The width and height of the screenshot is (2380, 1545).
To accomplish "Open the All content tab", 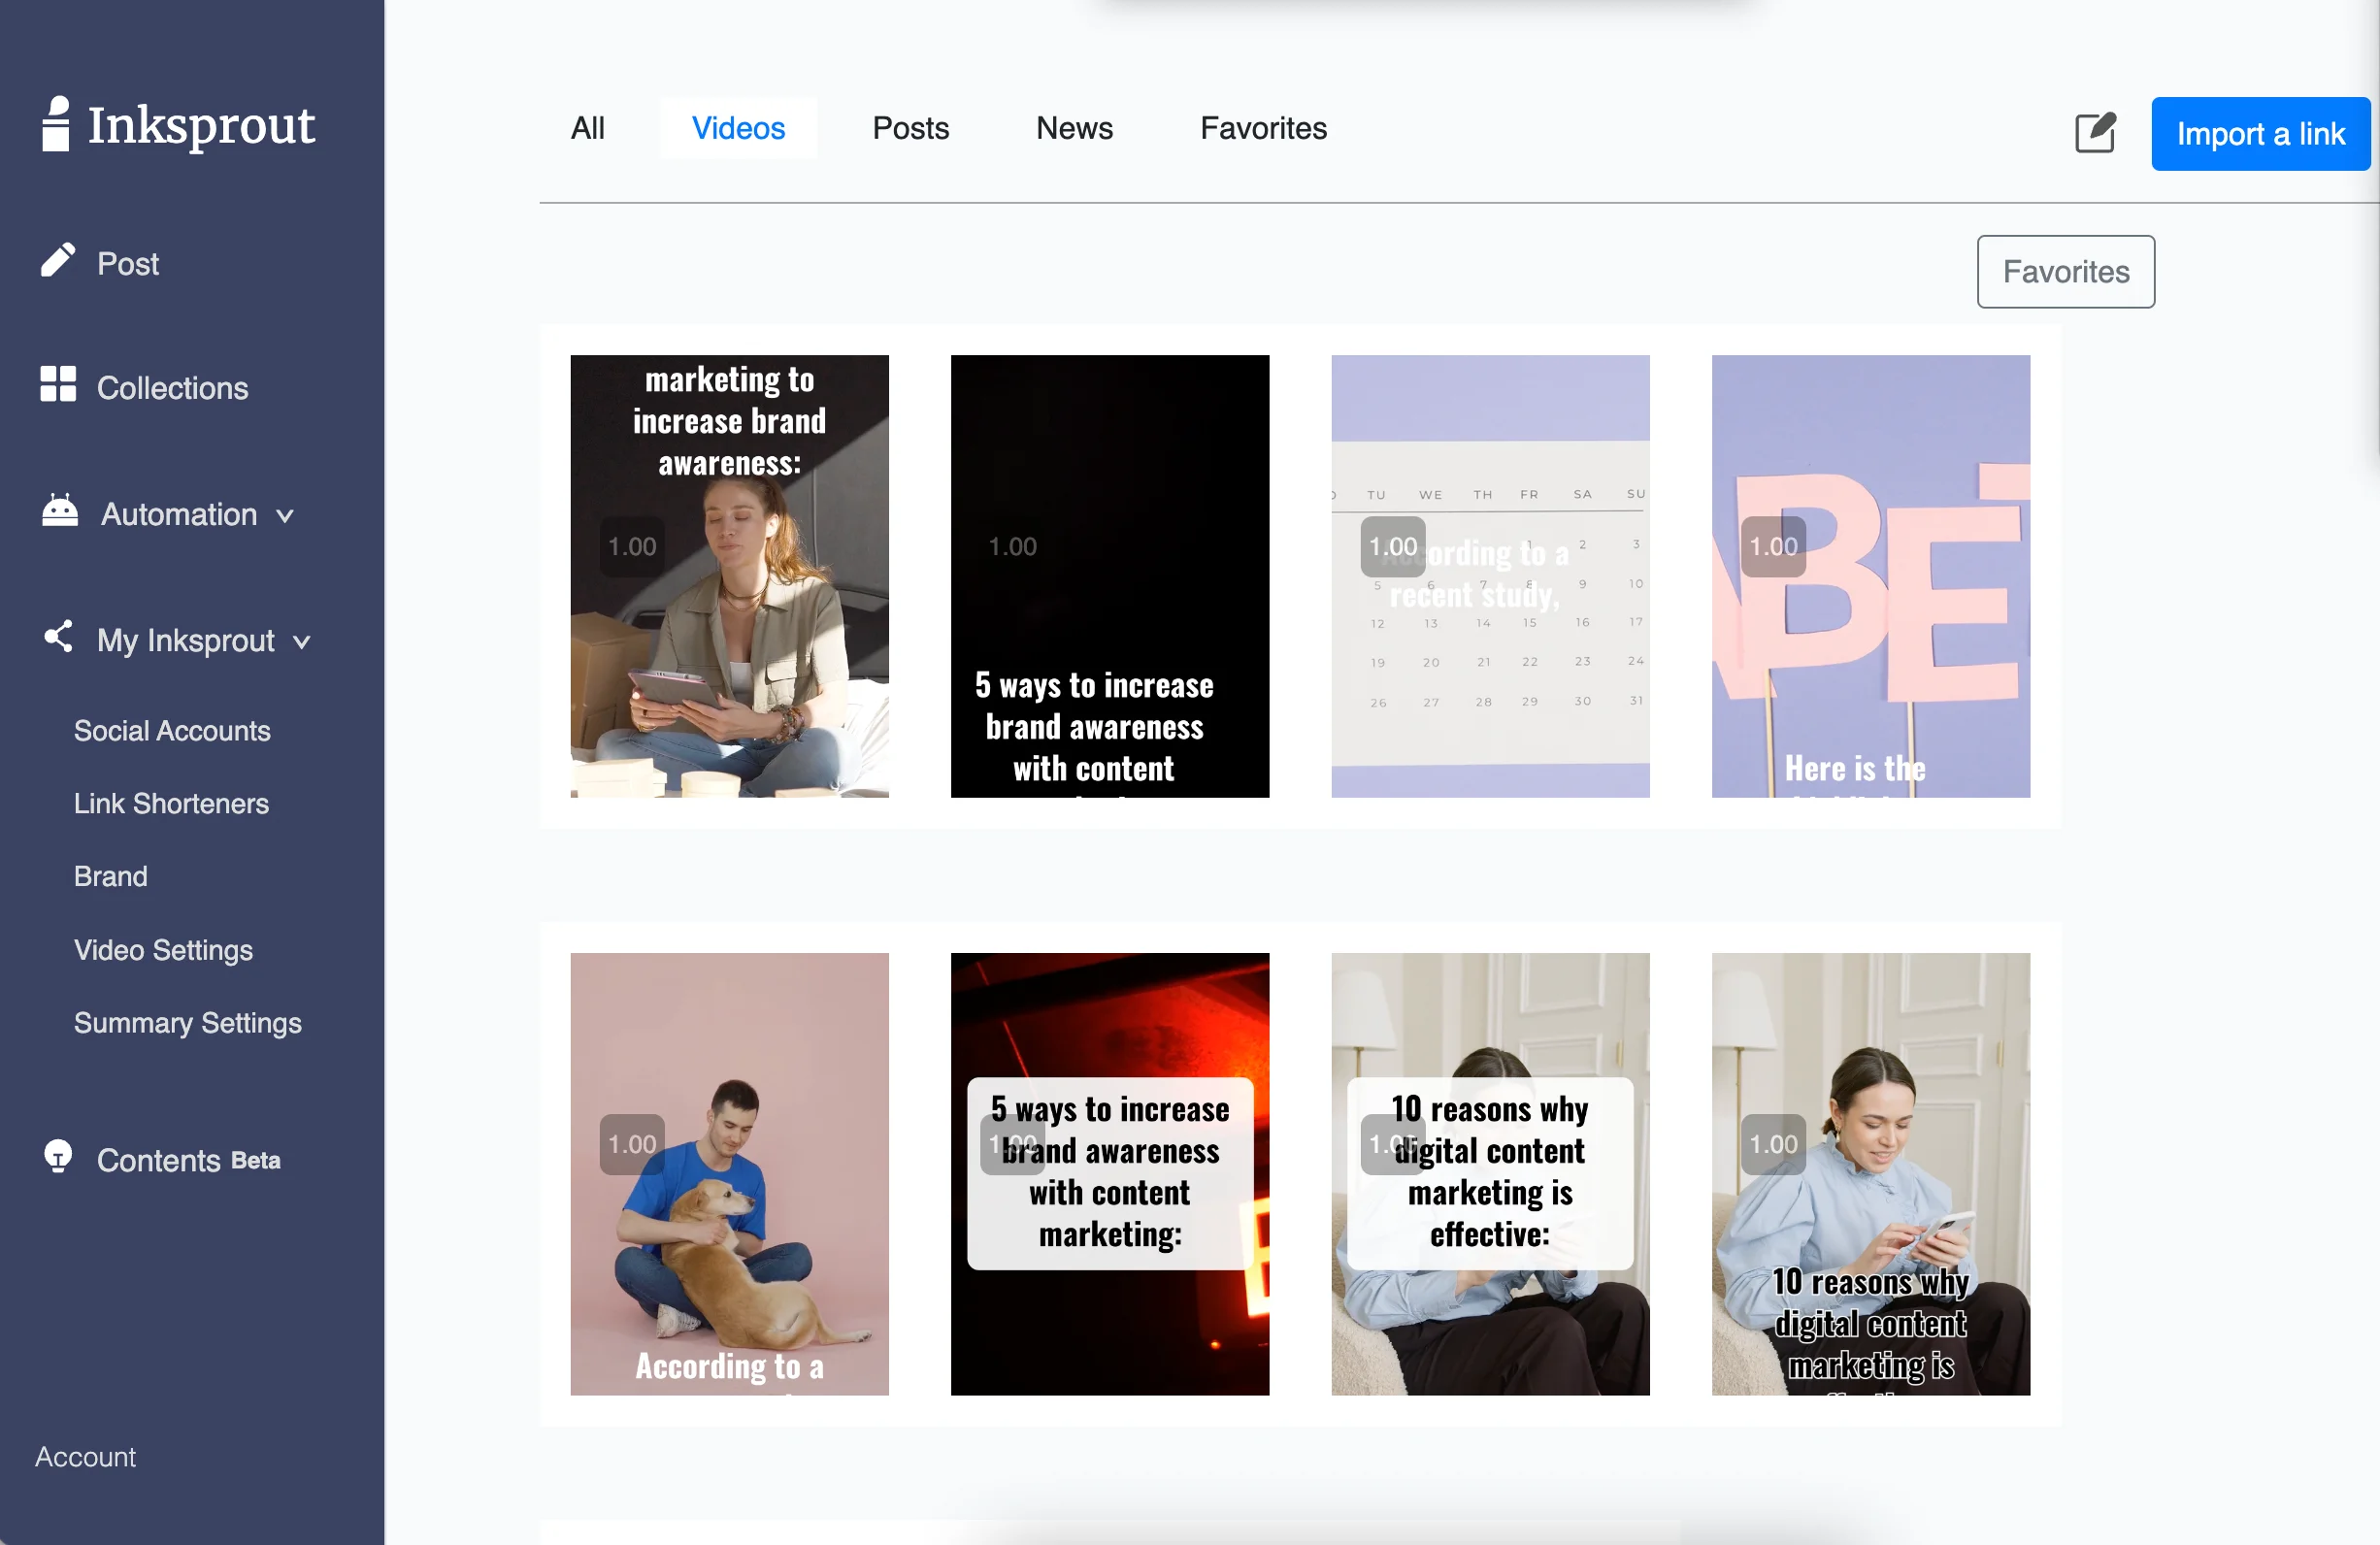I will [x=589, y=128].
